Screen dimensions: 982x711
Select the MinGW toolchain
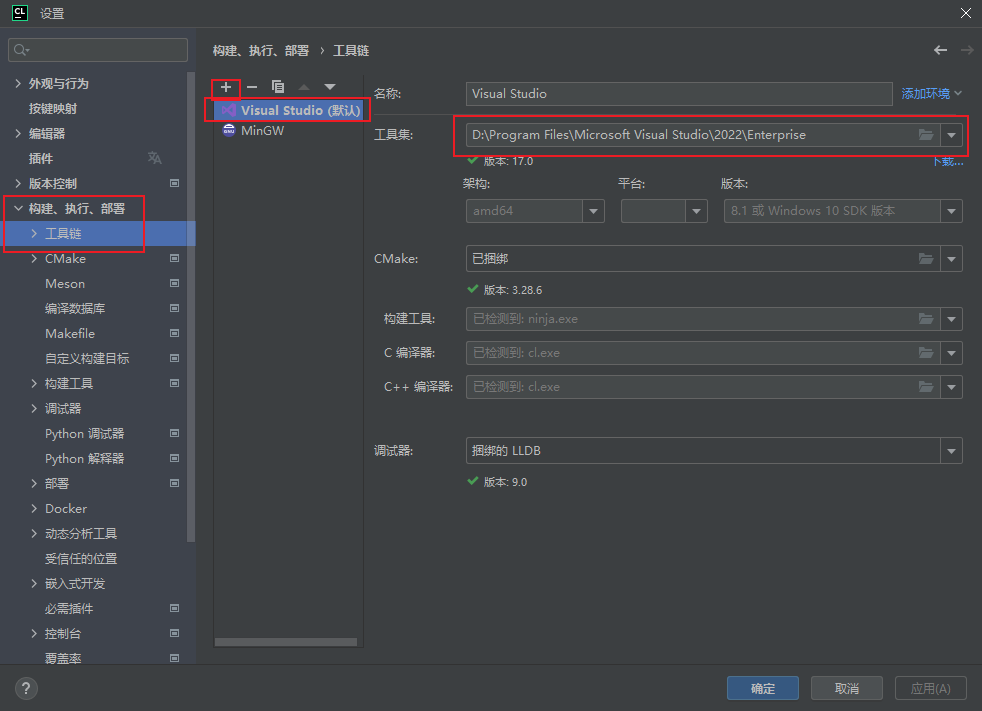coord(262,130)
